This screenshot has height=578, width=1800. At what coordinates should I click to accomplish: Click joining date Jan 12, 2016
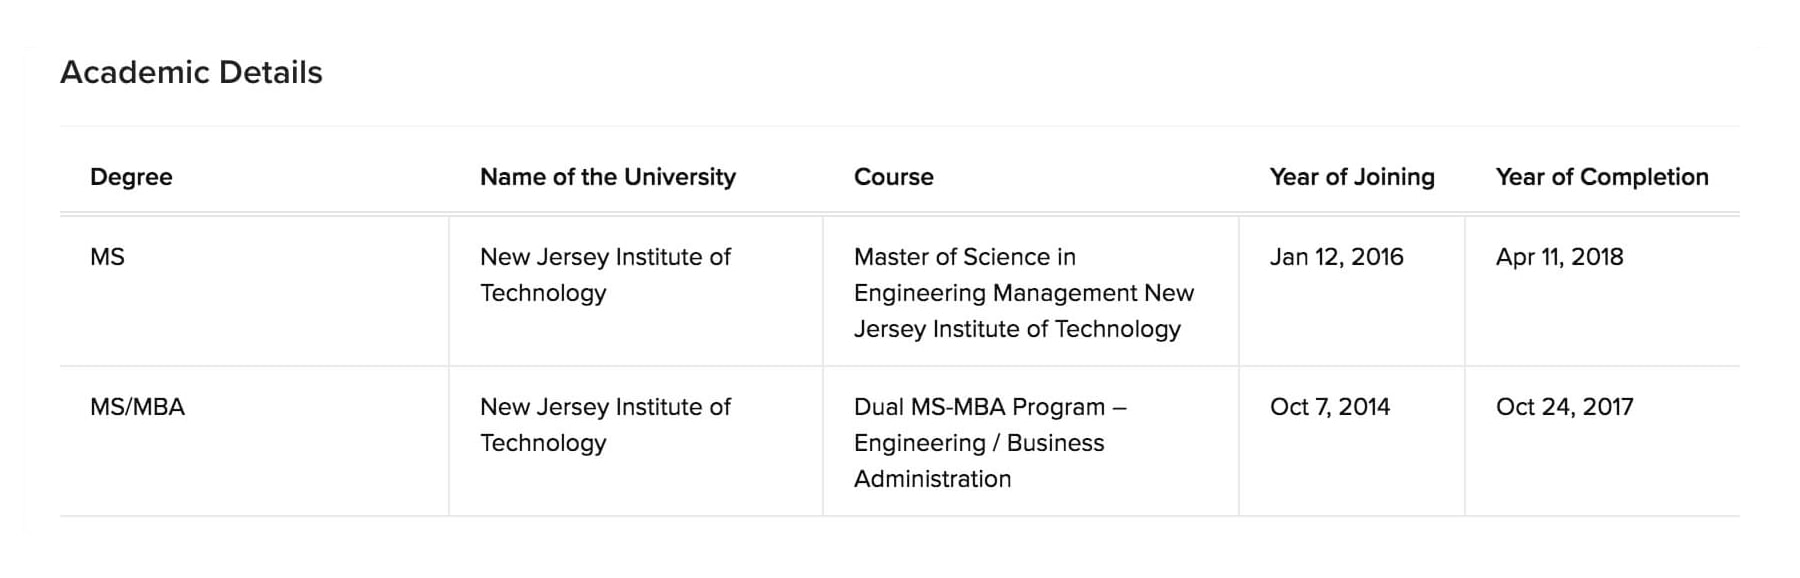pos(1337,257)
